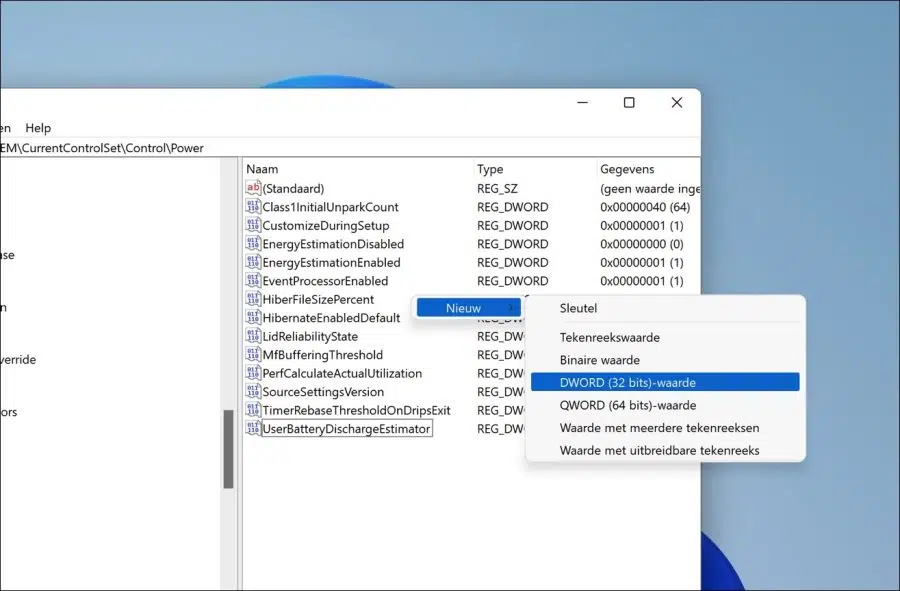The height and width of the screenshot is (591, 900).
Task: Click the EnergyEstimationEnabled DWORD icon
Action: (x=253, y=262)
